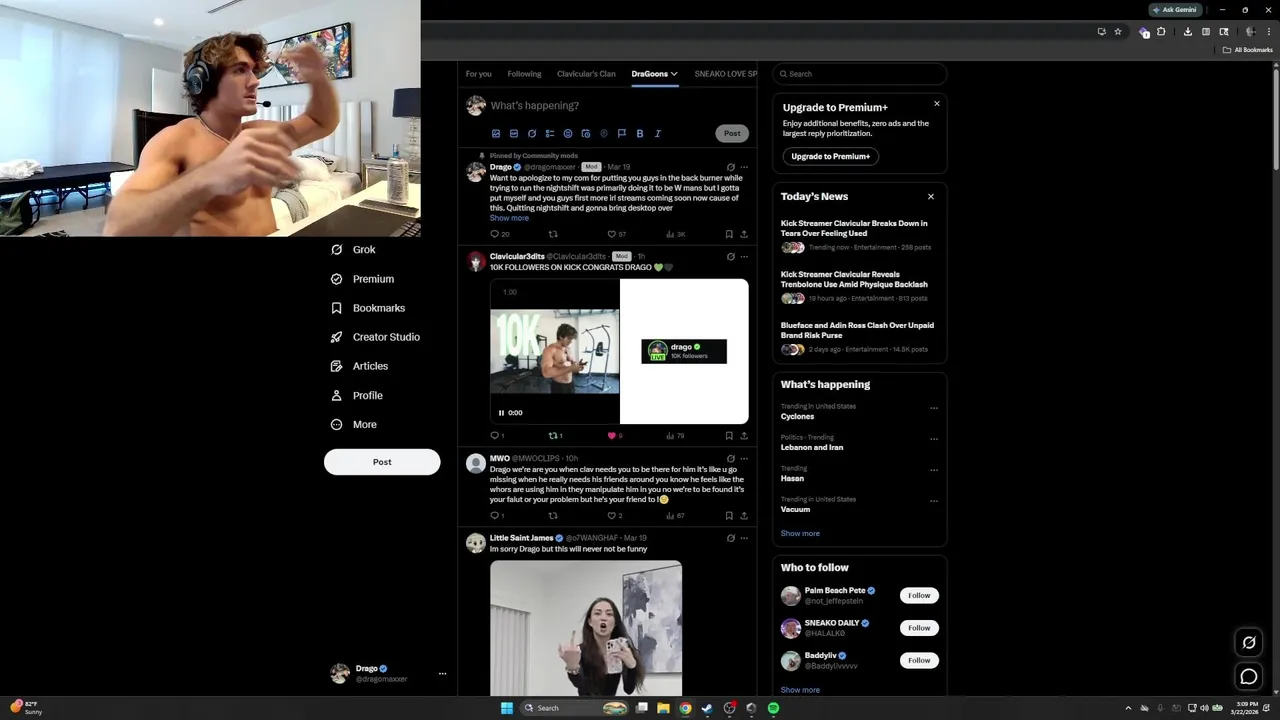Bookmark Drago's pinned post
The width and height of the screenshot is (1280, 720).
click(729, 234)
